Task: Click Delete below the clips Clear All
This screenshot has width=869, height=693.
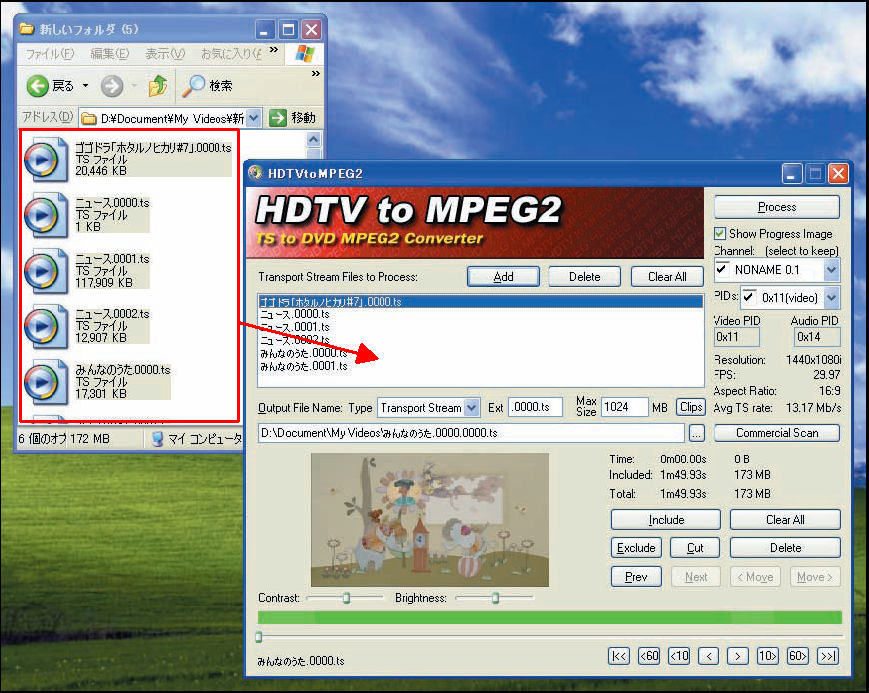Action: (x=785, y=548)
